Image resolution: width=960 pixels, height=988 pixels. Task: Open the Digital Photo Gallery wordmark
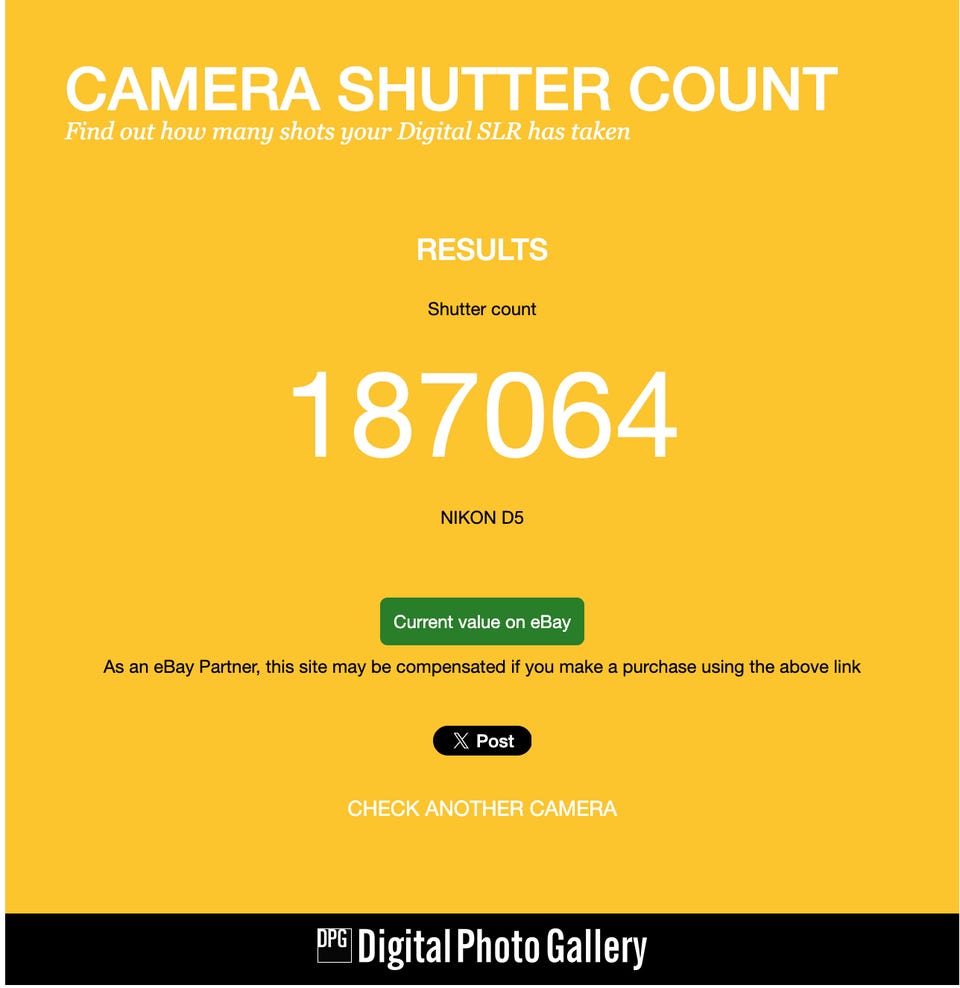[x=502, y=948]
